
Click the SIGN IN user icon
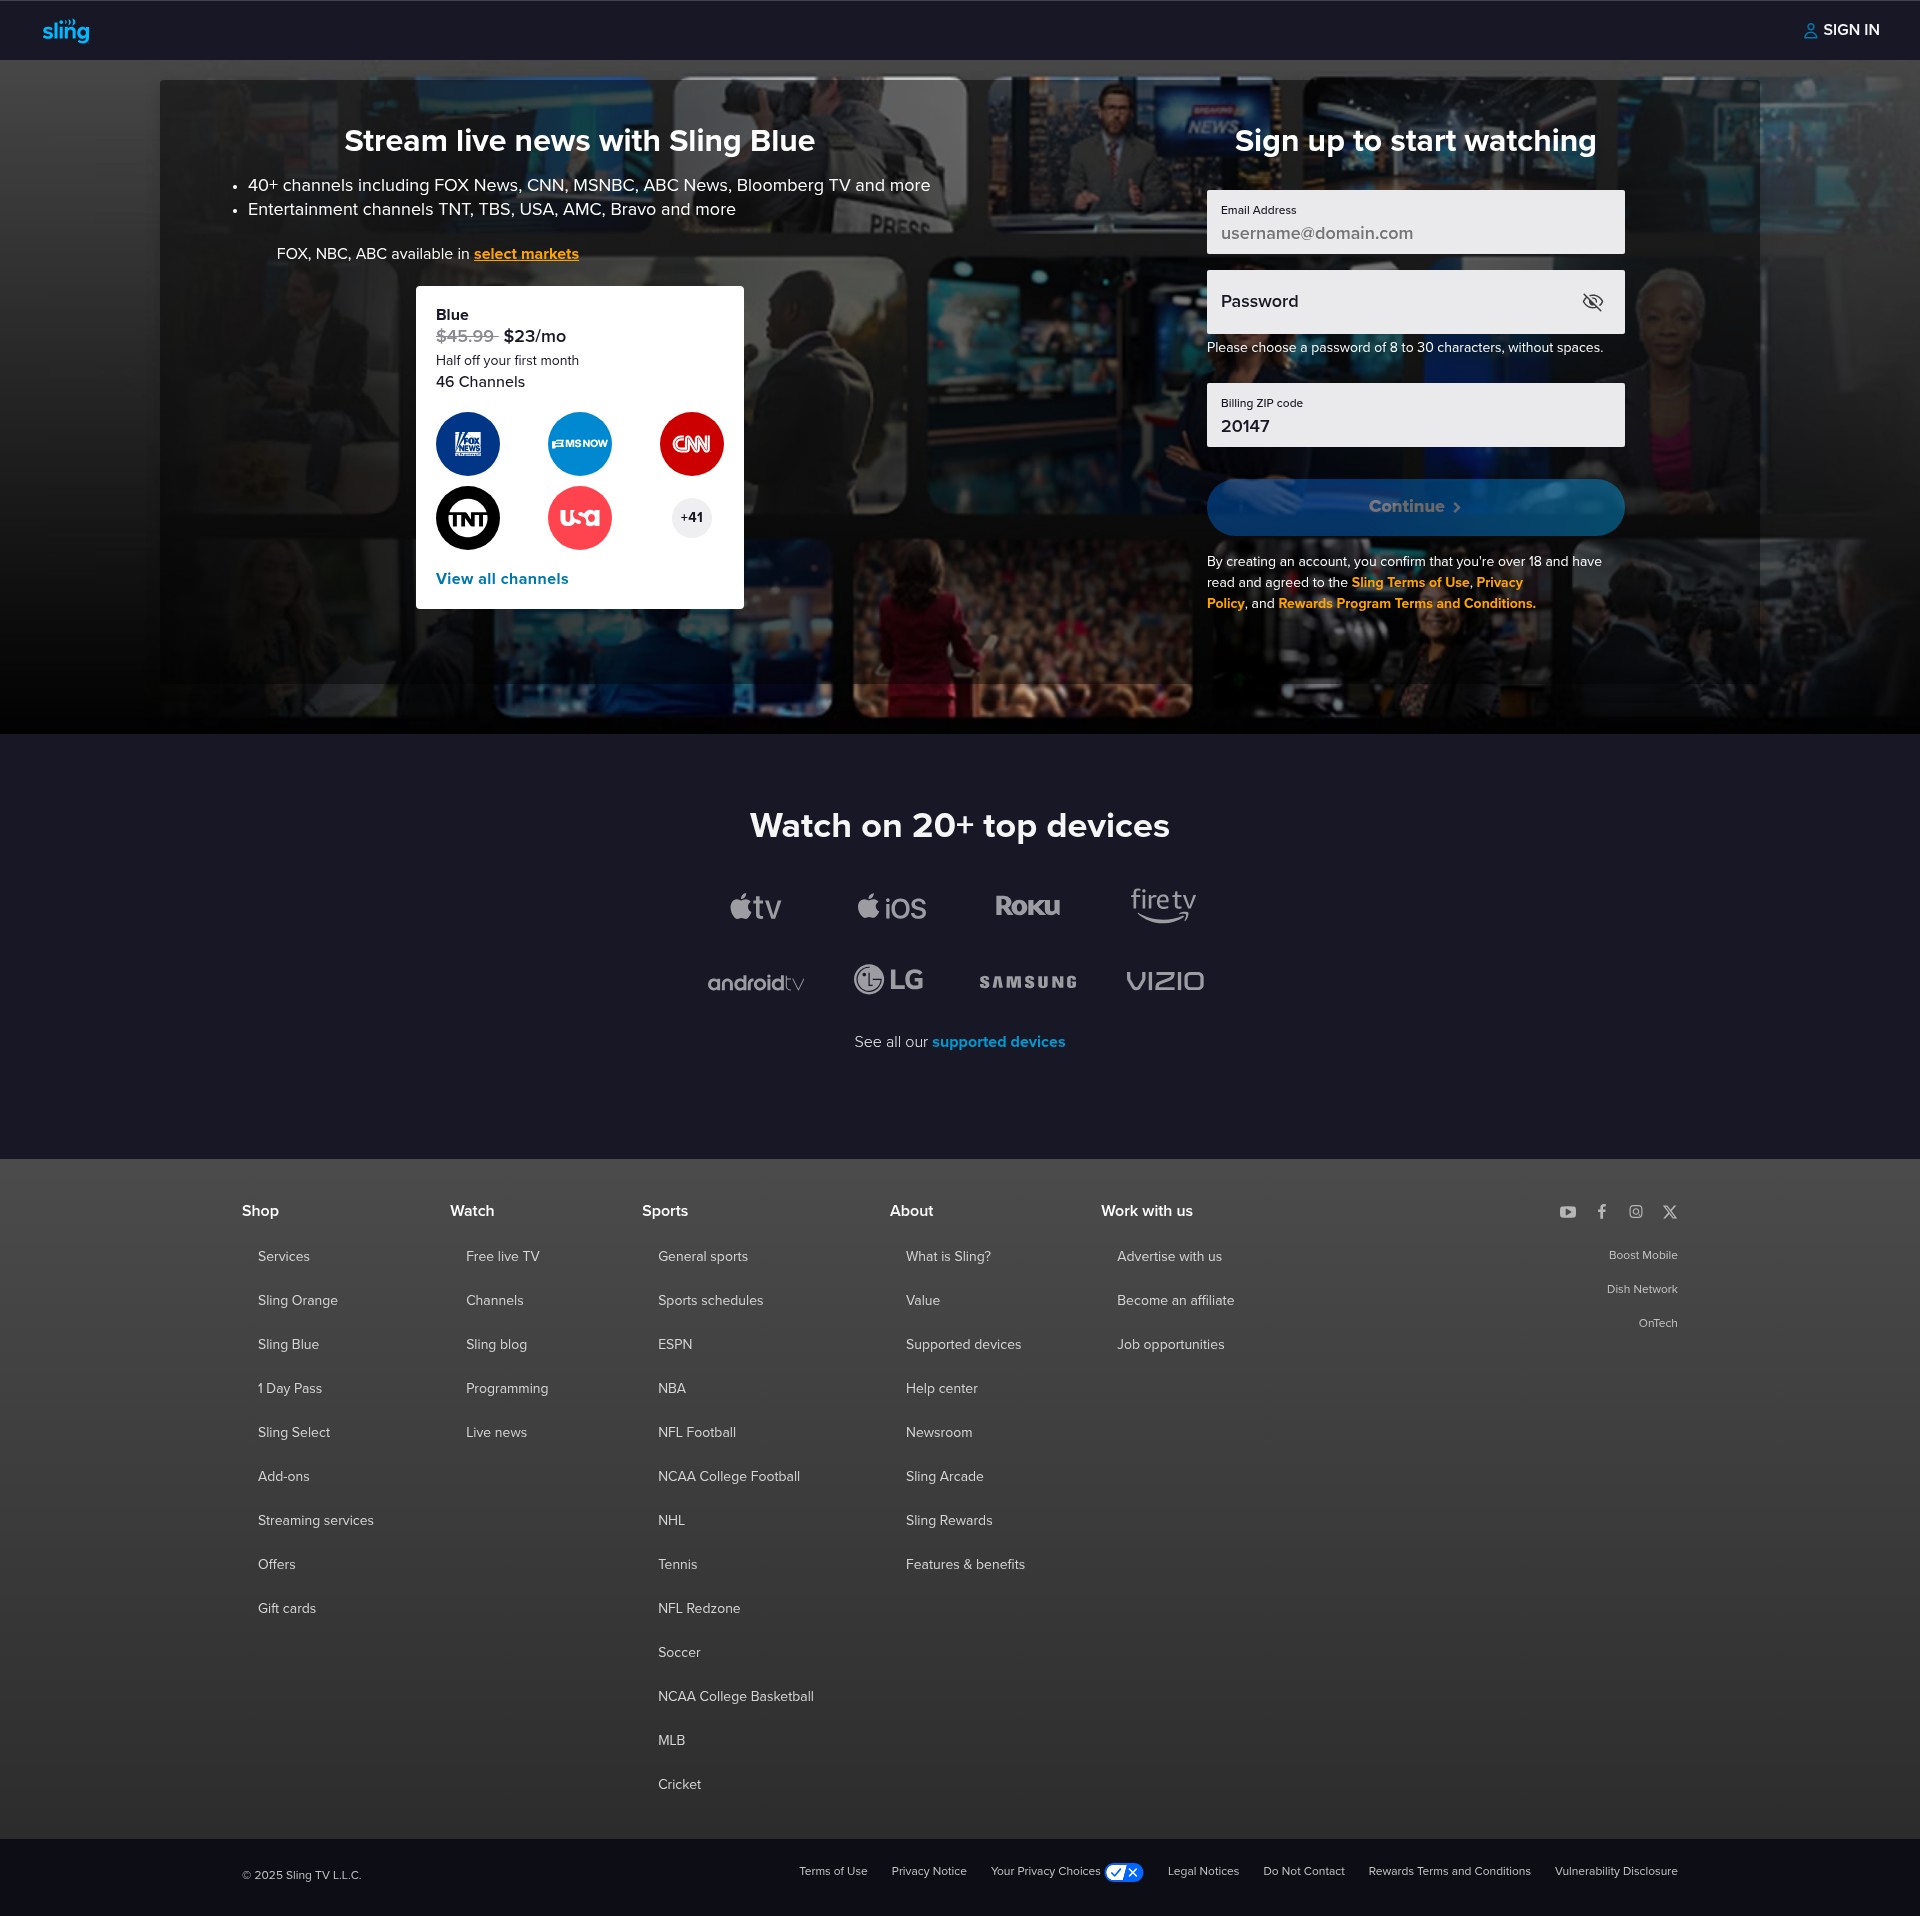tap(1810, 31)
